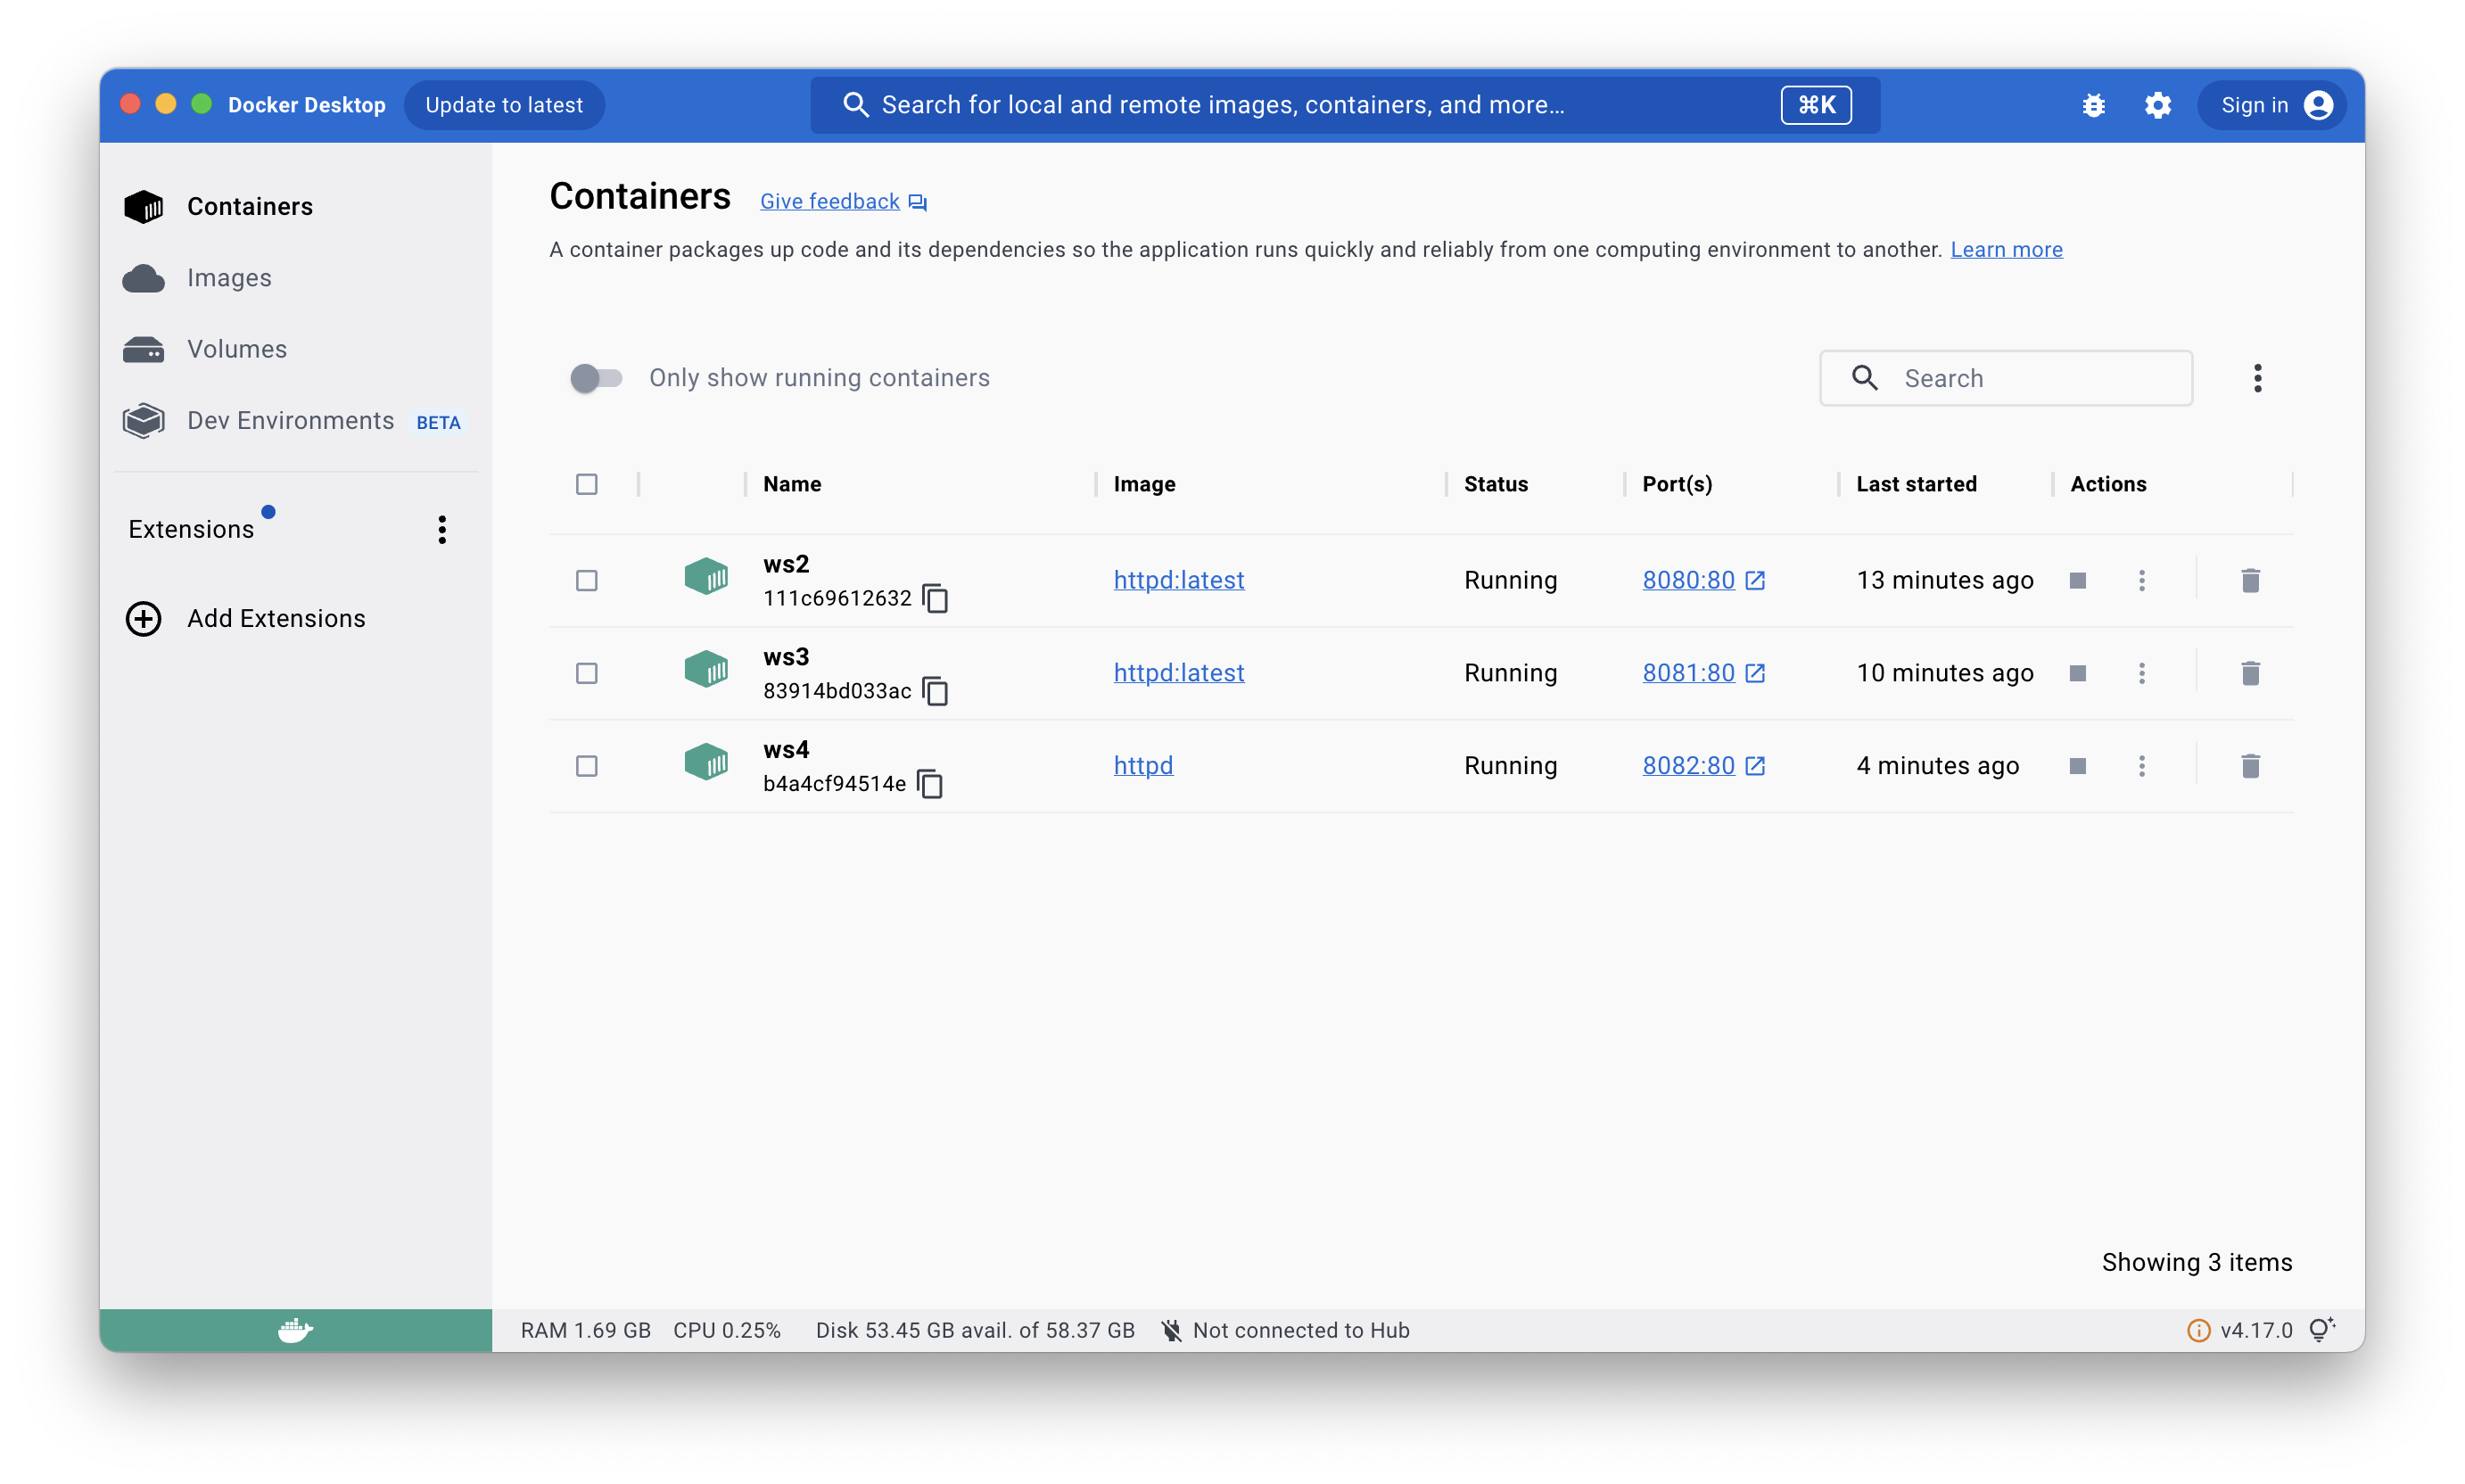Select the ws3 container checkbox
The image size is (2465, 1484).
click(x=587, y=673)
